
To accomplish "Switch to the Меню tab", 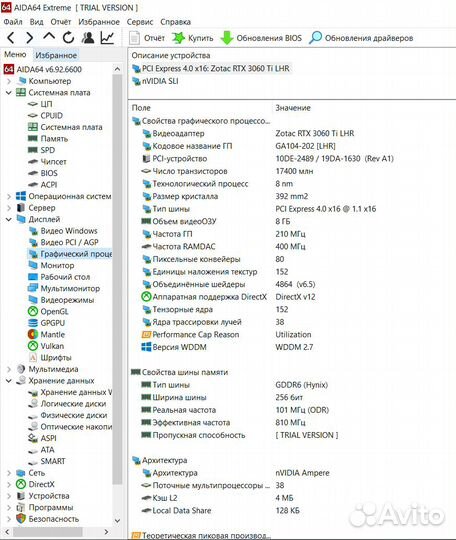I will 15,54.
